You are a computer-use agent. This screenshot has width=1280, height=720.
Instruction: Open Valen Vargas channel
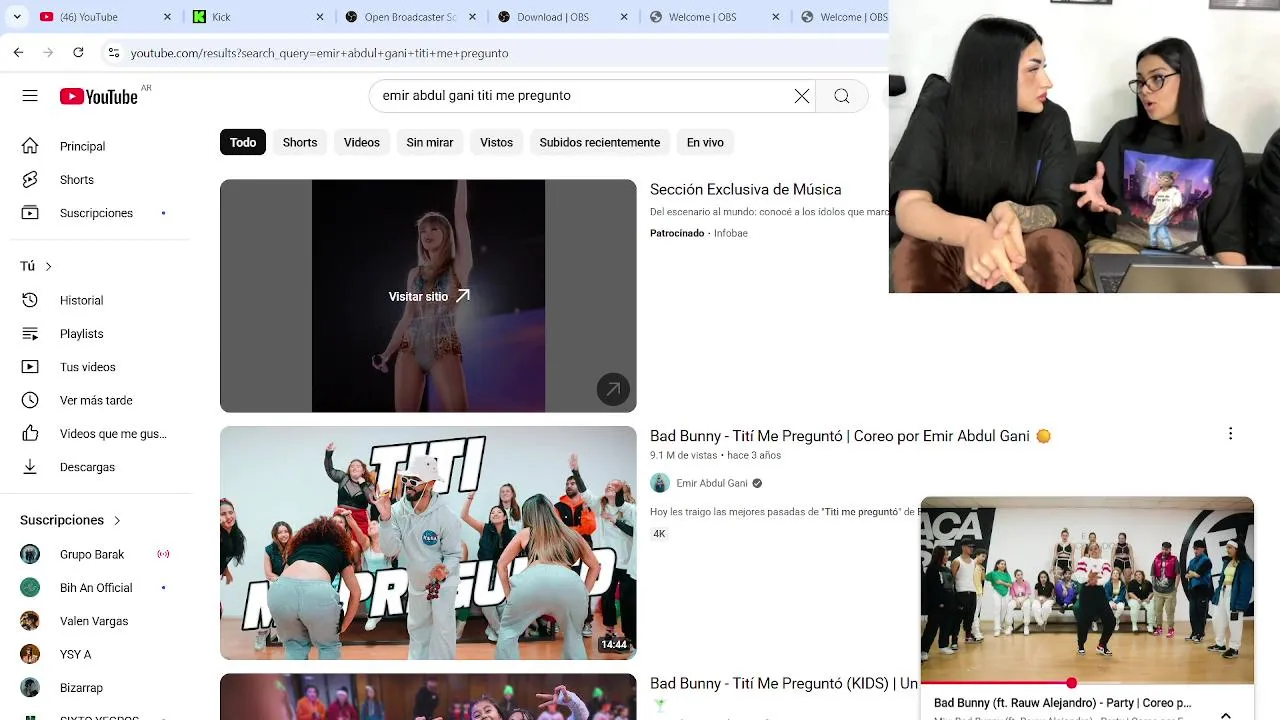95,621
